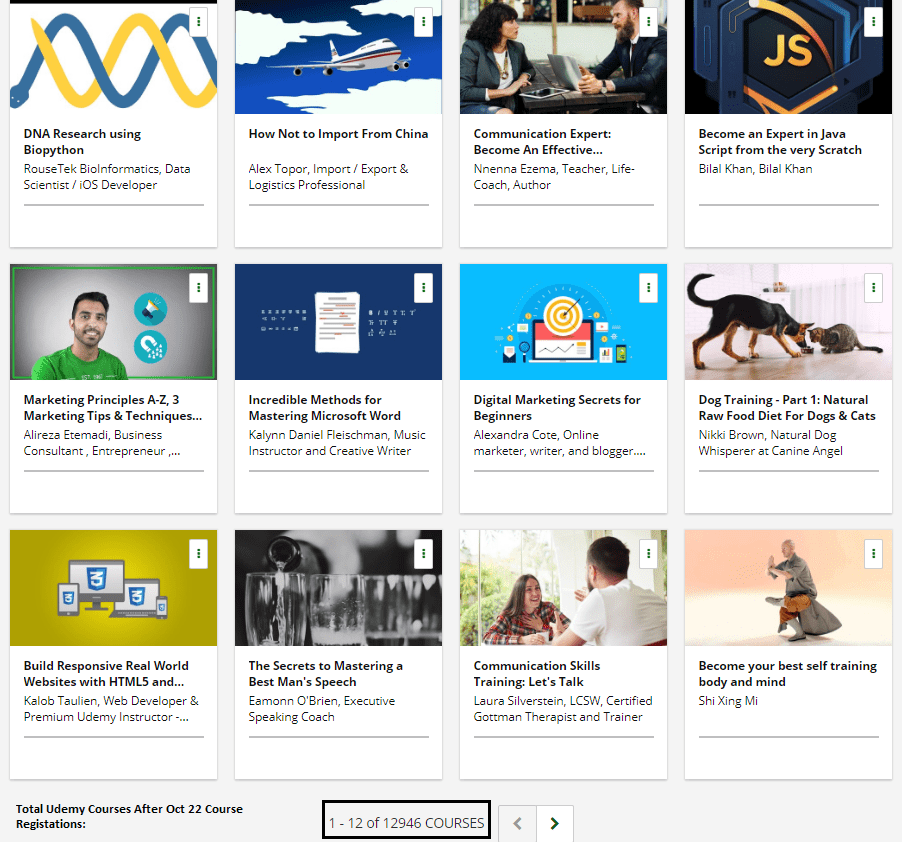The height and width of the screenshot is (842, 902).
Task: Open the three-dot menu on DNA Research card
Action: (x=199, y=22)
